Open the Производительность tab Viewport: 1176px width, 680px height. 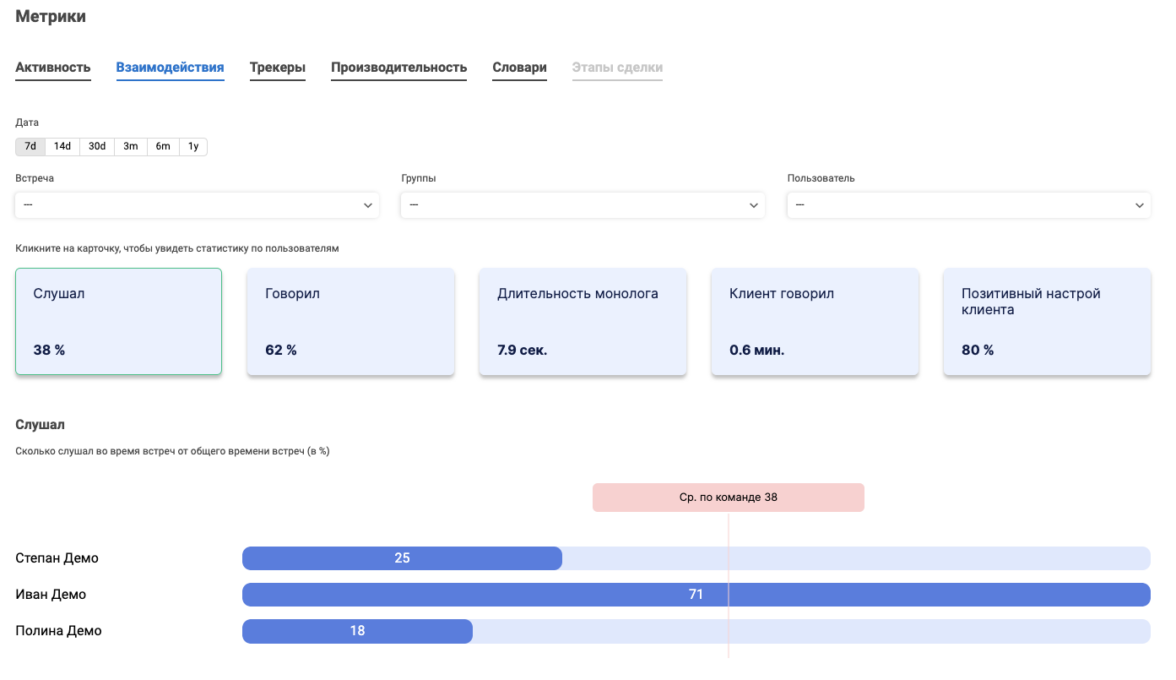click(398, 68)
